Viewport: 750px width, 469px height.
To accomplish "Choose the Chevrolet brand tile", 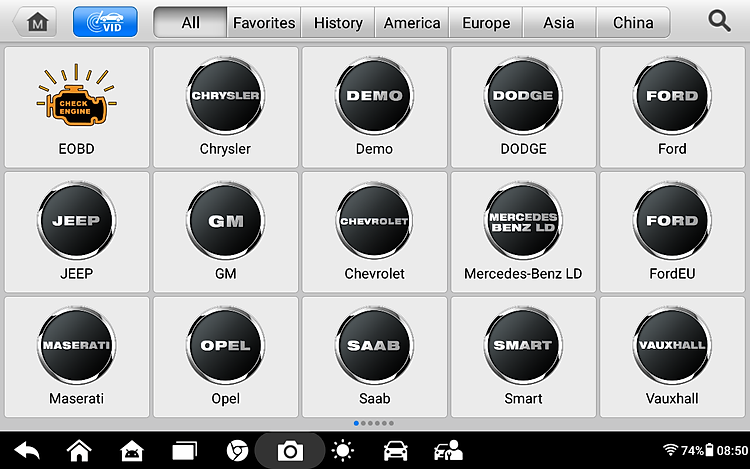I will [x=375, y=232].
